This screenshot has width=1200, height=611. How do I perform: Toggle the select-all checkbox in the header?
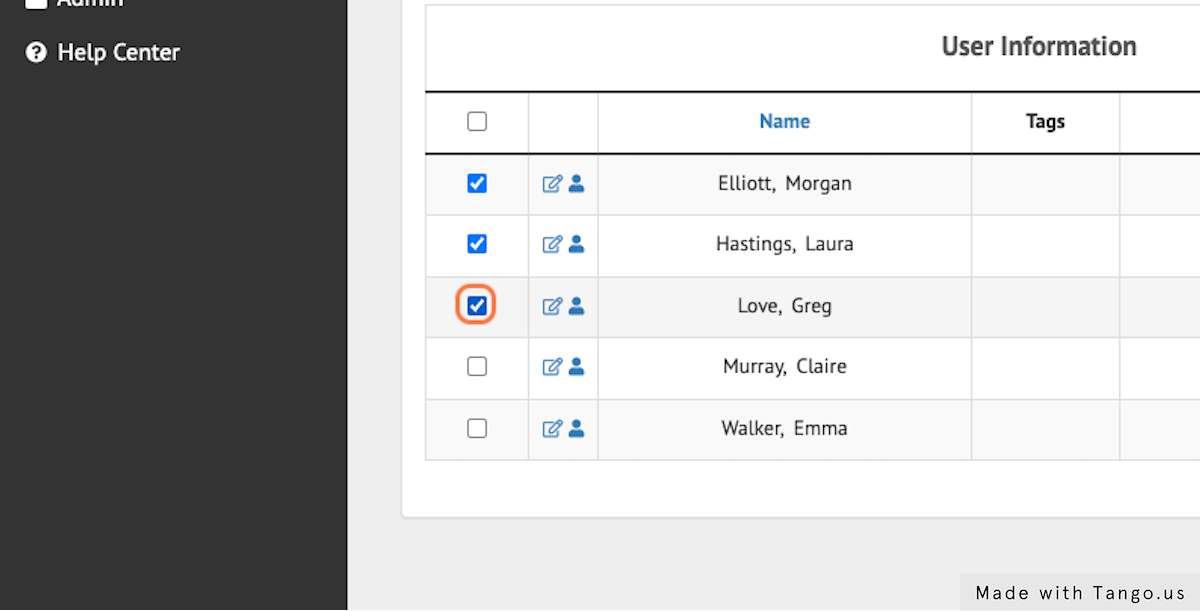(476, 120)
